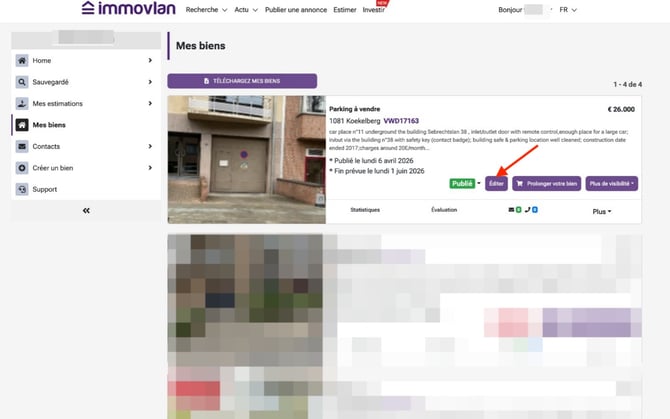Open the Évaluation tab
The image size is (670, 419).
pyautogui.click(x=444, y=211)
